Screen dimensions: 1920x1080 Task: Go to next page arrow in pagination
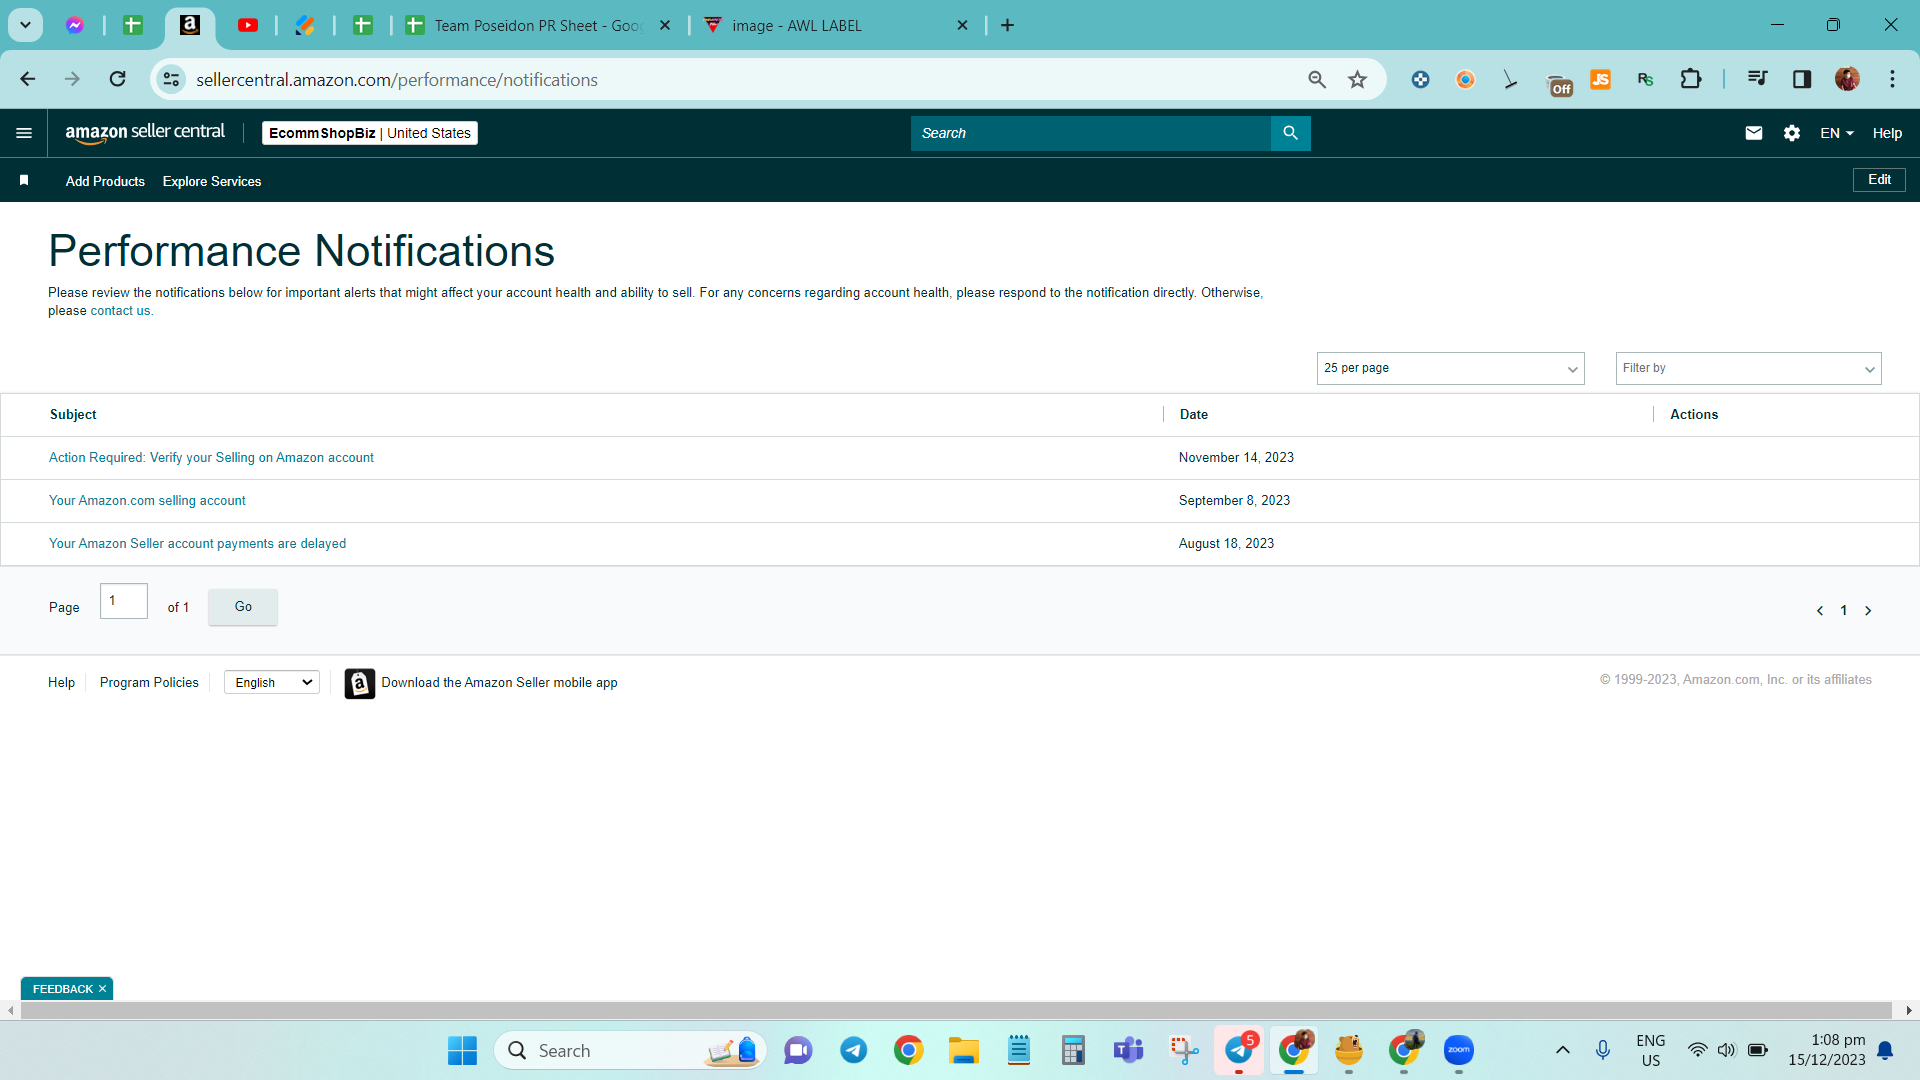(1868, 610)
